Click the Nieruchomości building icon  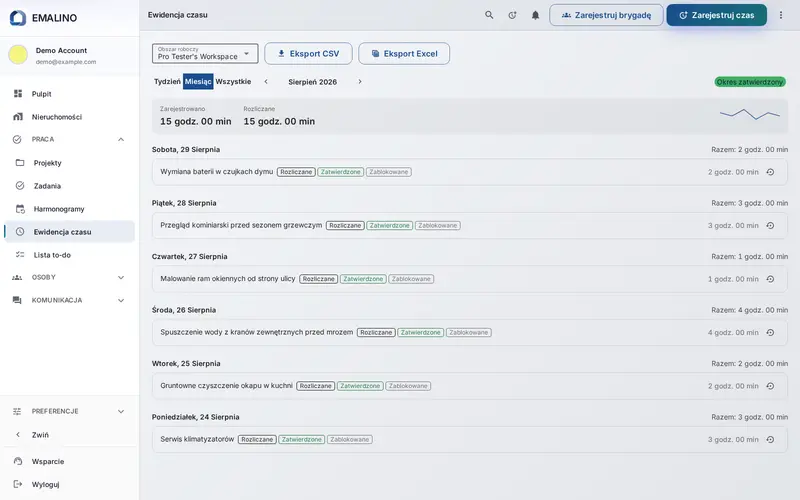tap(18, 117)
